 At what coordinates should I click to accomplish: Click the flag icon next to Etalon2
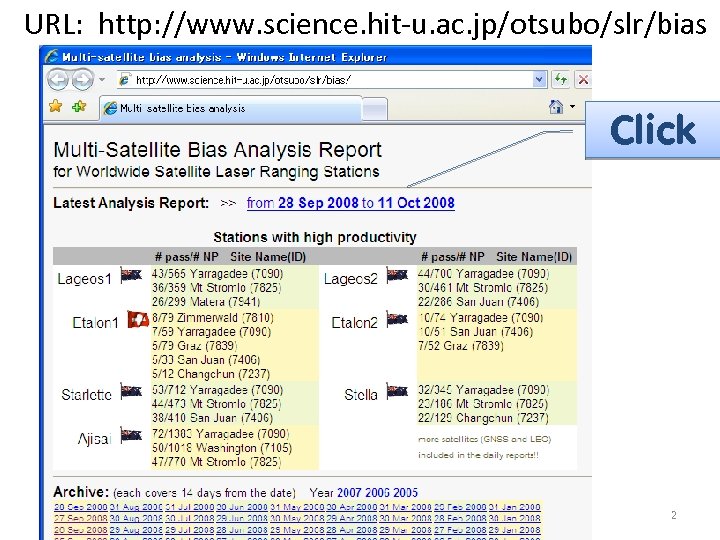coord(397,319)
